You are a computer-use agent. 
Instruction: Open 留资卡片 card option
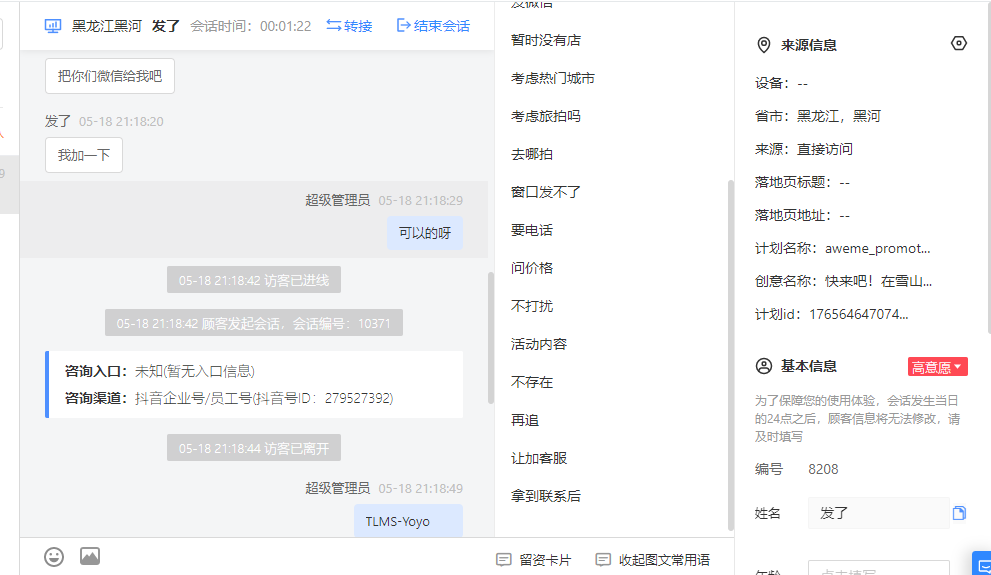(533, 560)
